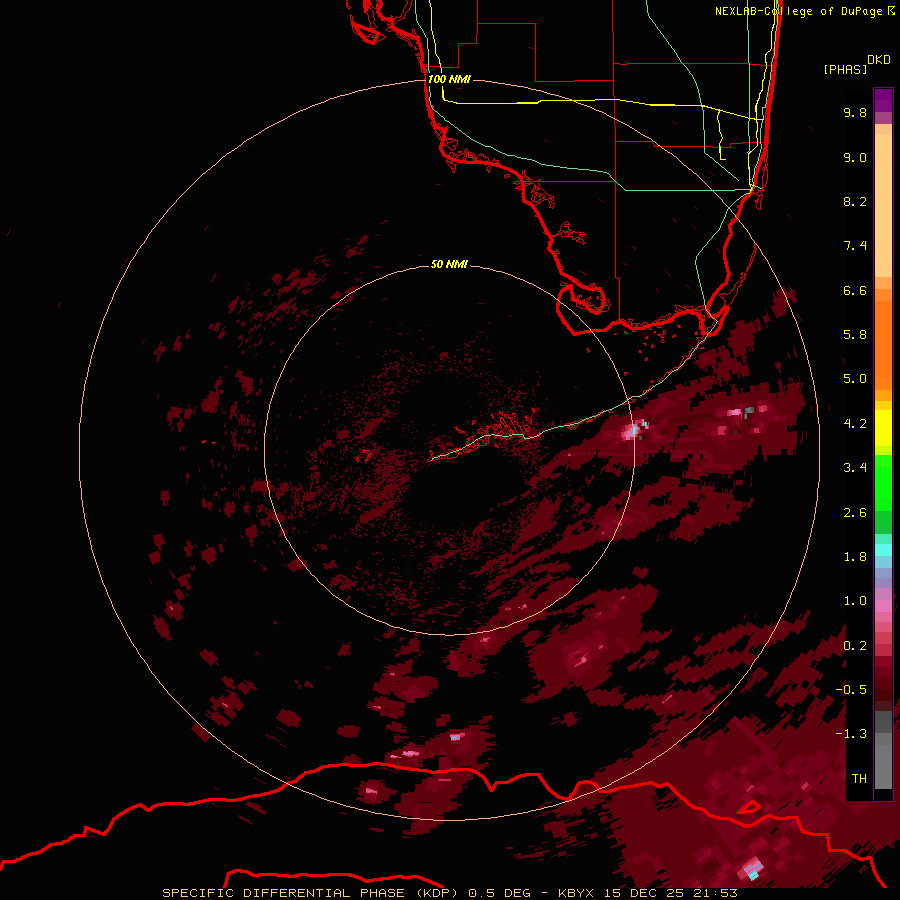Viewport: 900px width, 900px height.
Task: Select the cyan segment of the color bar
Action: pos(883,550)
